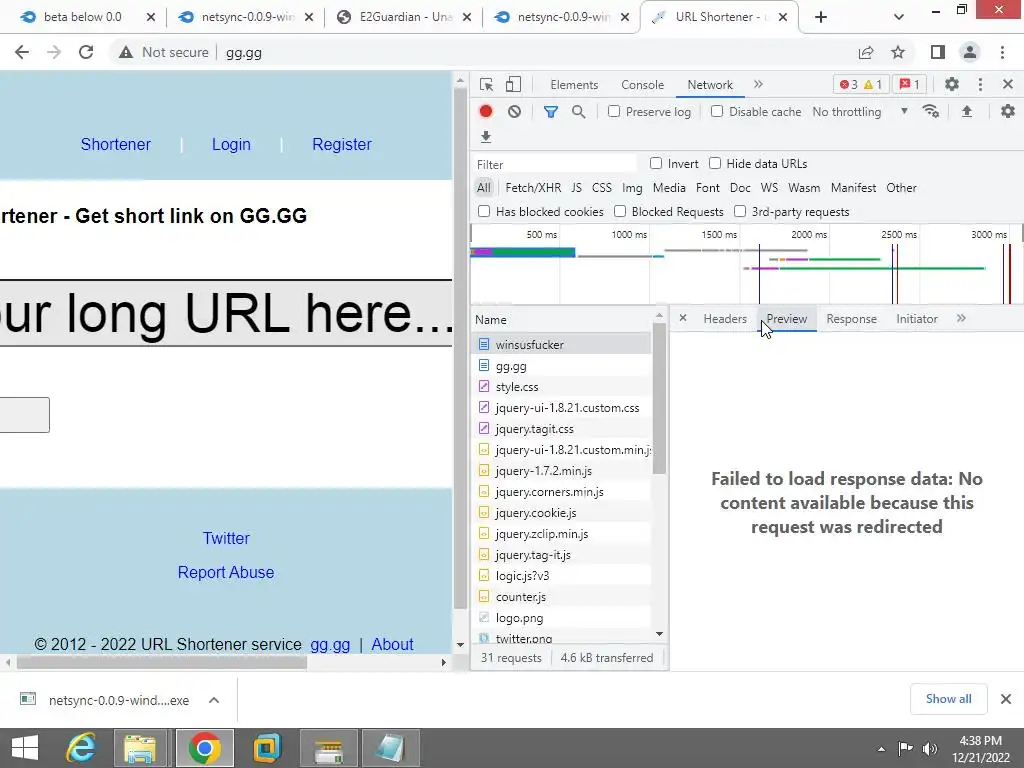This screenshot has height=768, width=1024.
Task: Switch to Console panel
Action: (643, 84)
